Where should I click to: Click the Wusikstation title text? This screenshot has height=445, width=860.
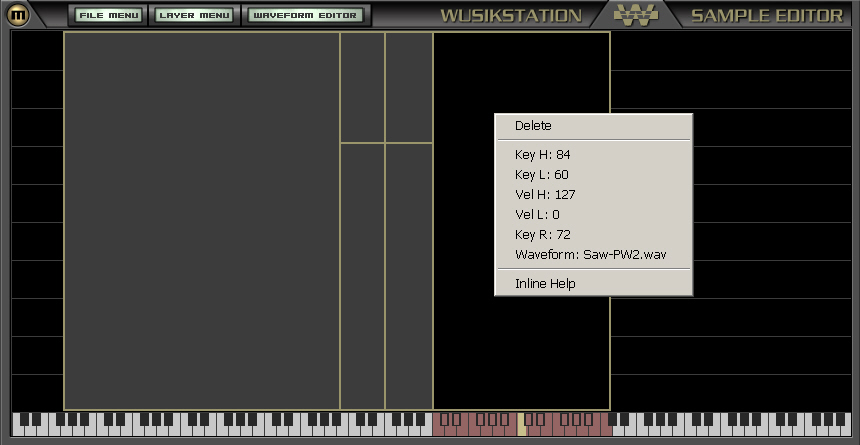[511, 15]
